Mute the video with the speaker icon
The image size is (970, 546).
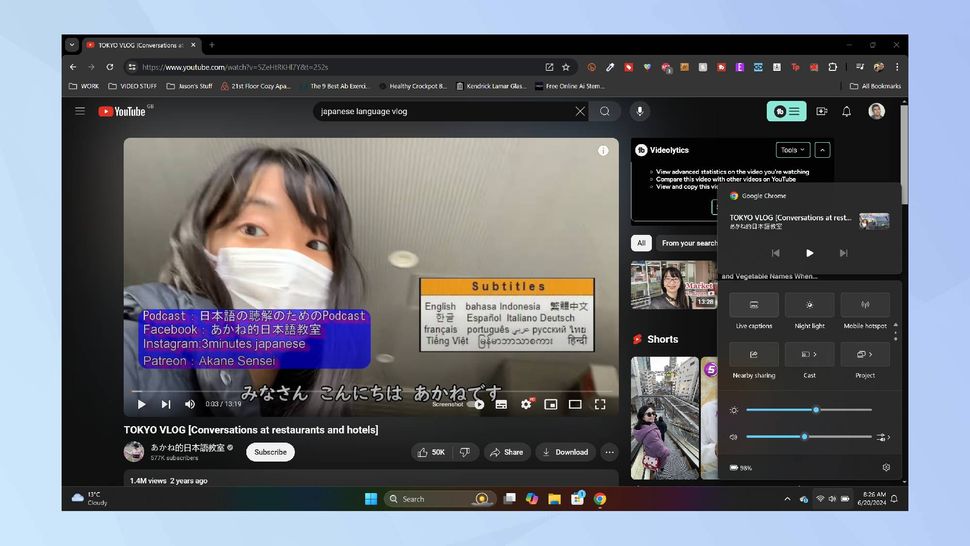coord(190,404)
